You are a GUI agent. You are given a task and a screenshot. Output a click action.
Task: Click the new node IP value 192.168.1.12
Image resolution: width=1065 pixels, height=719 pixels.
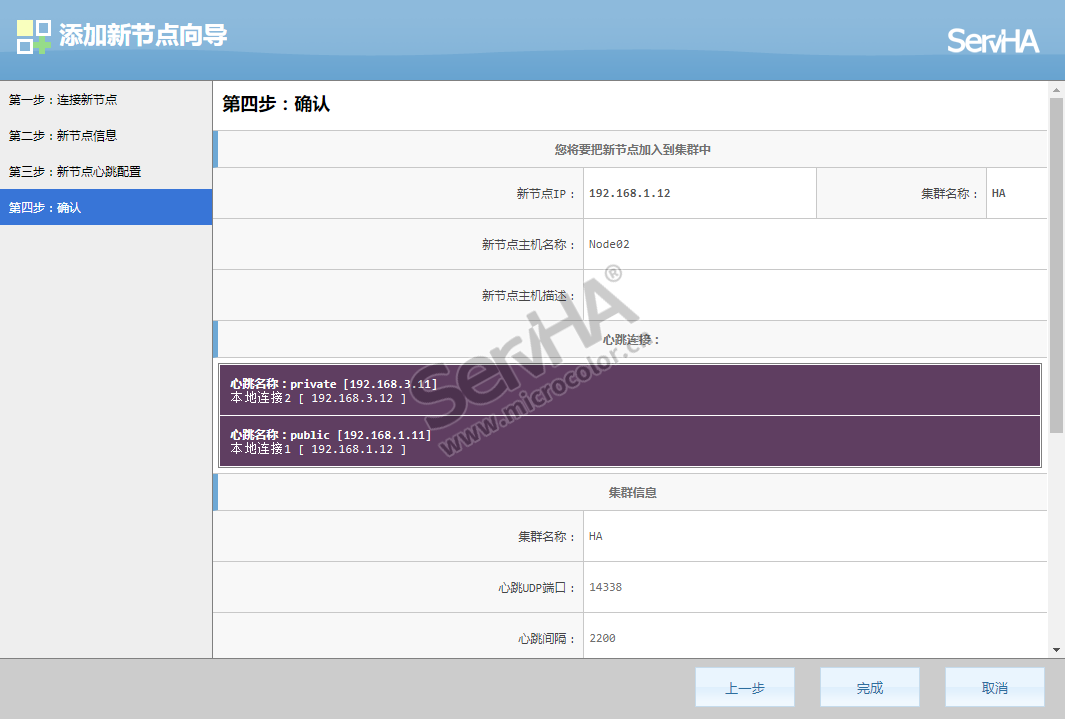click(x=630, y=194)
